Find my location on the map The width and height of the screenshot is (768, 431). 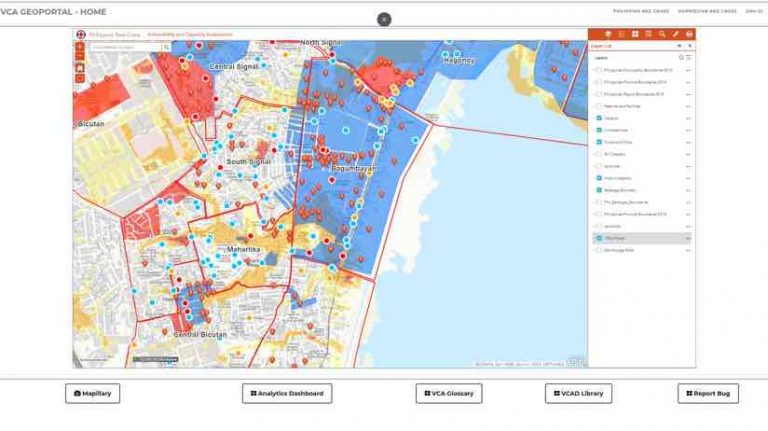click(80, 78)
